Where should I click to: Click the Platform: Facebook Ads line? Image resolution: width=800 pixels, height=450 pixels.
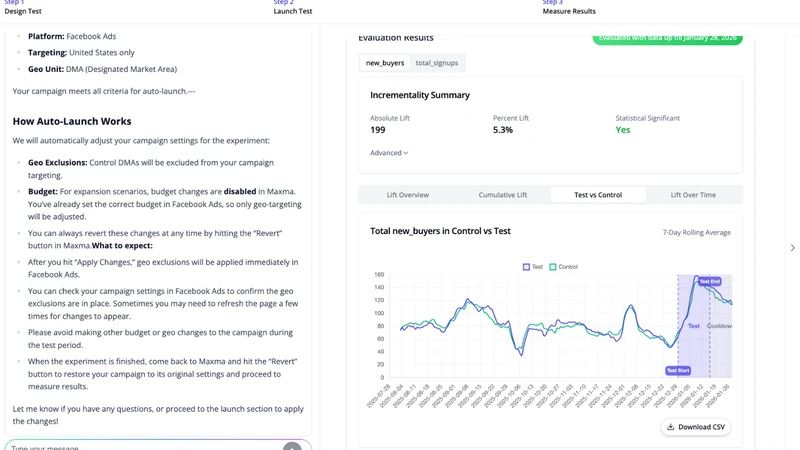pyautogui.click(x=72, y=36)
